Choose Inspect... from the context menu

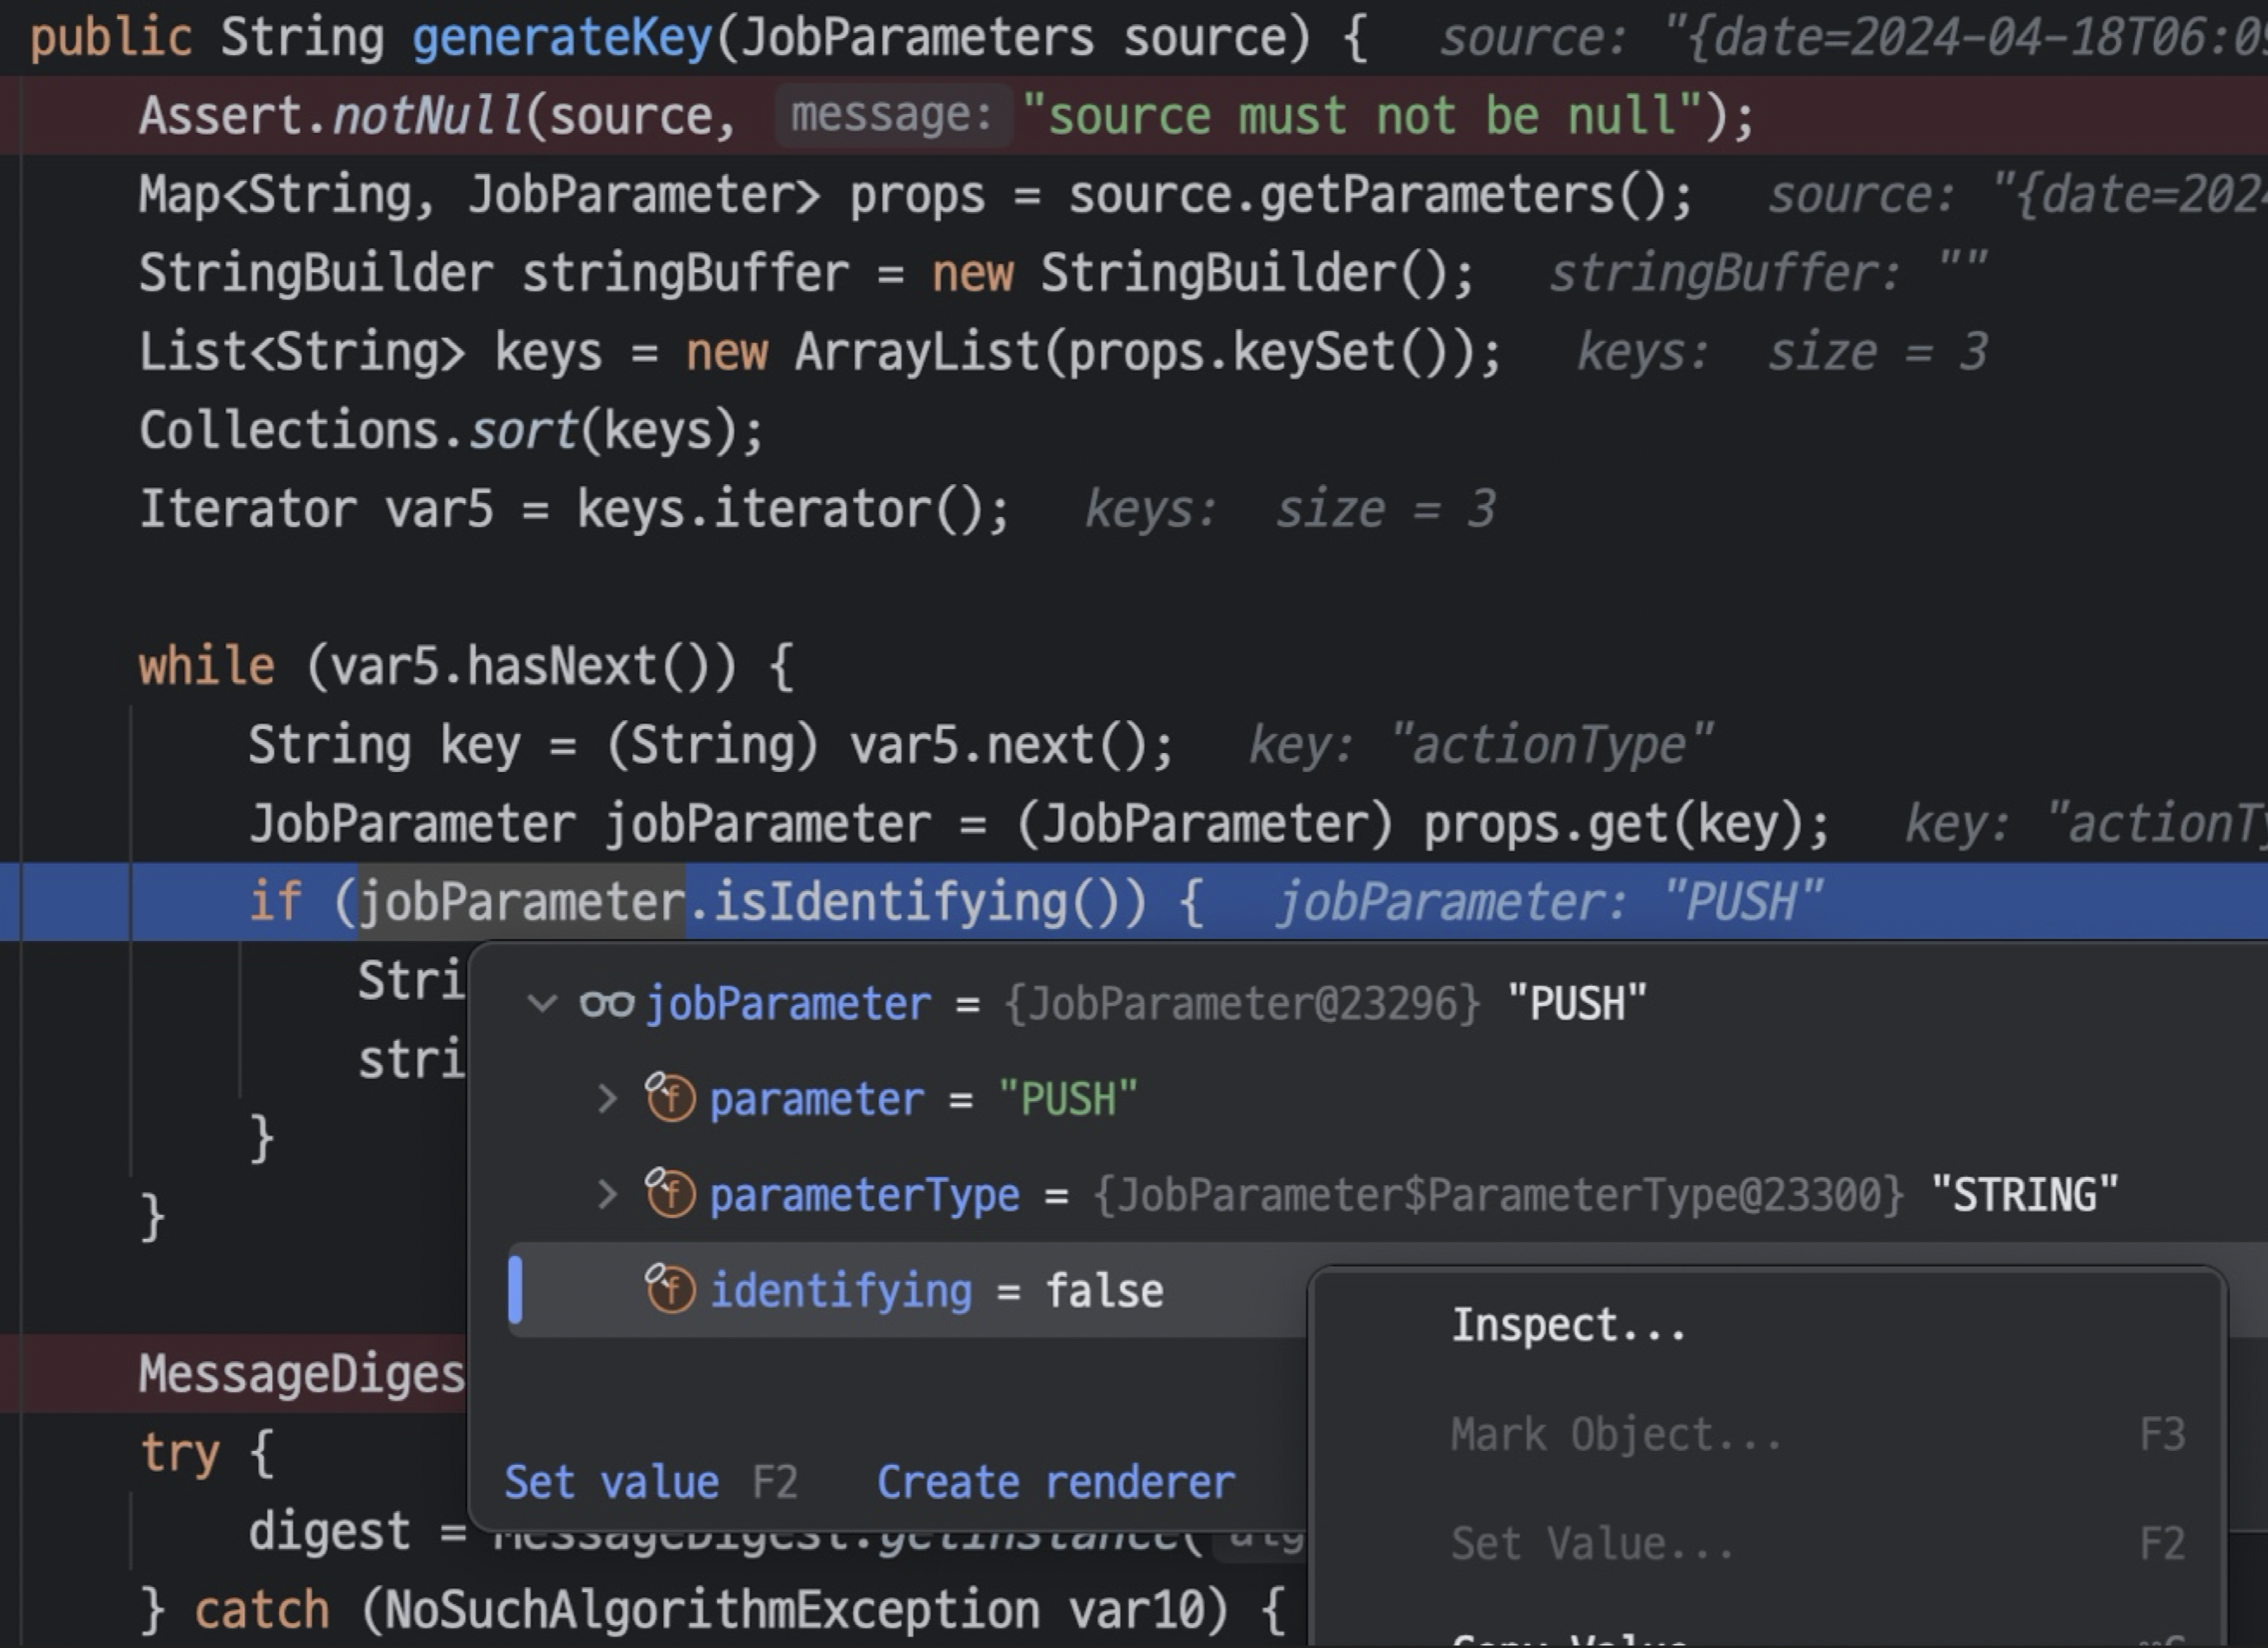tap(1567, 1325)
